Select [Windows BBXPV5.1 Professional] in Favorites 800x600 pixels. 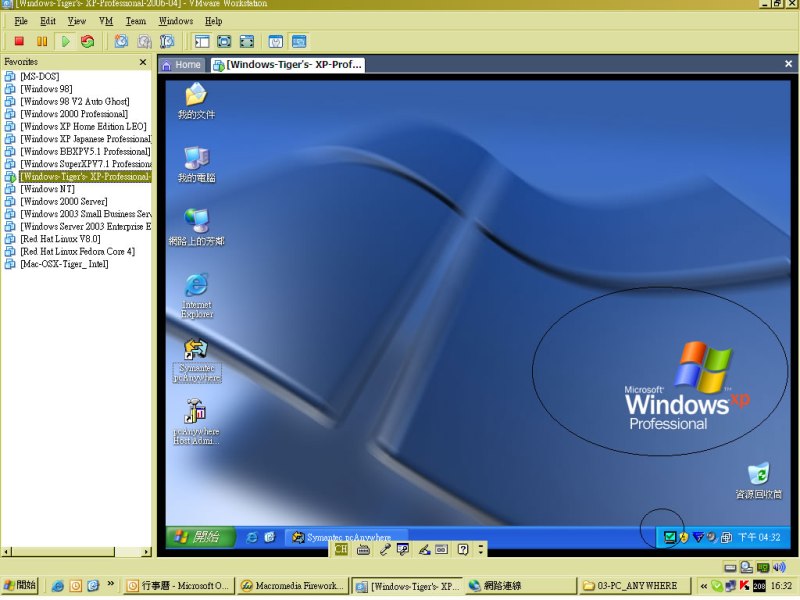click(85, 152)
